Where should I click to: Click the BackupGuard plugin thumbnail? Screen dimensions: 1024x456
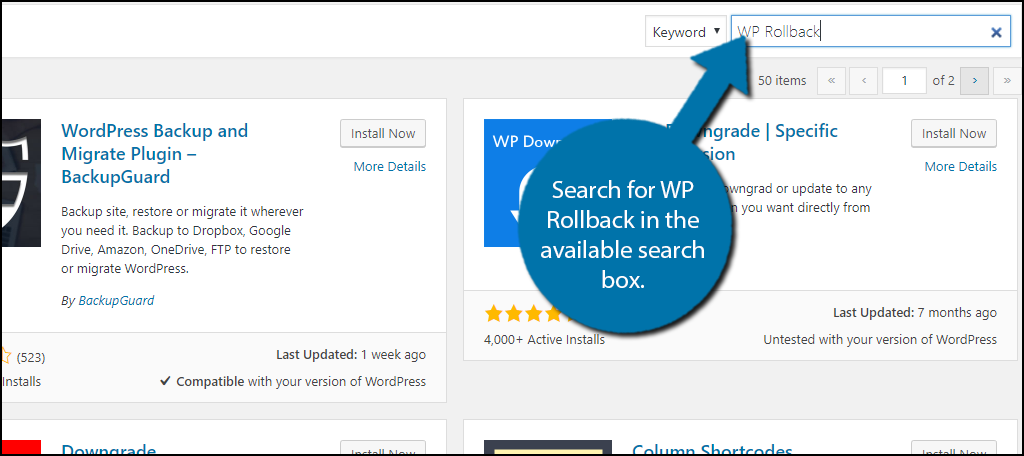click(x=22, y=183)
